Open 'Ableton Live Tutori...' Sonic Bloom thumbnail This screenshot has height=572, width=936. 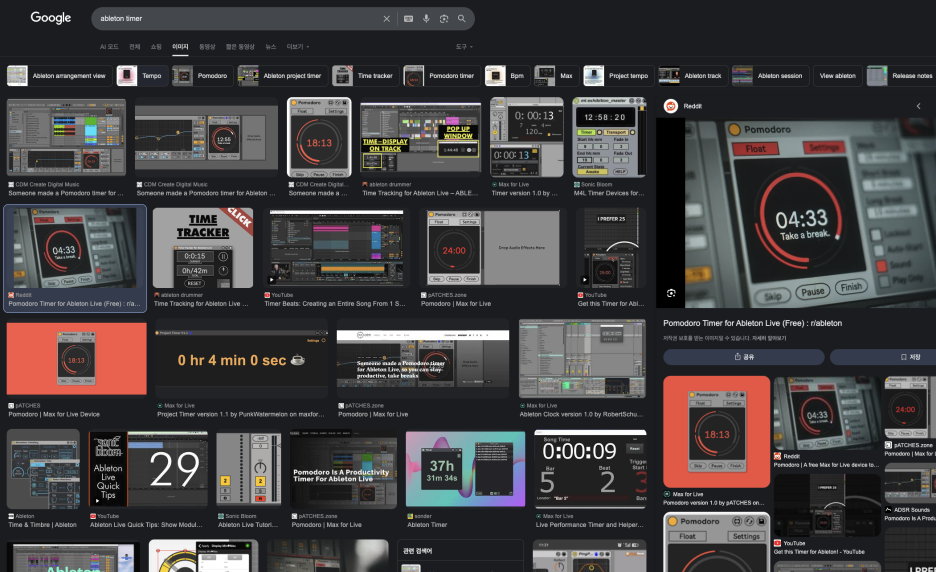pos(249,469)
